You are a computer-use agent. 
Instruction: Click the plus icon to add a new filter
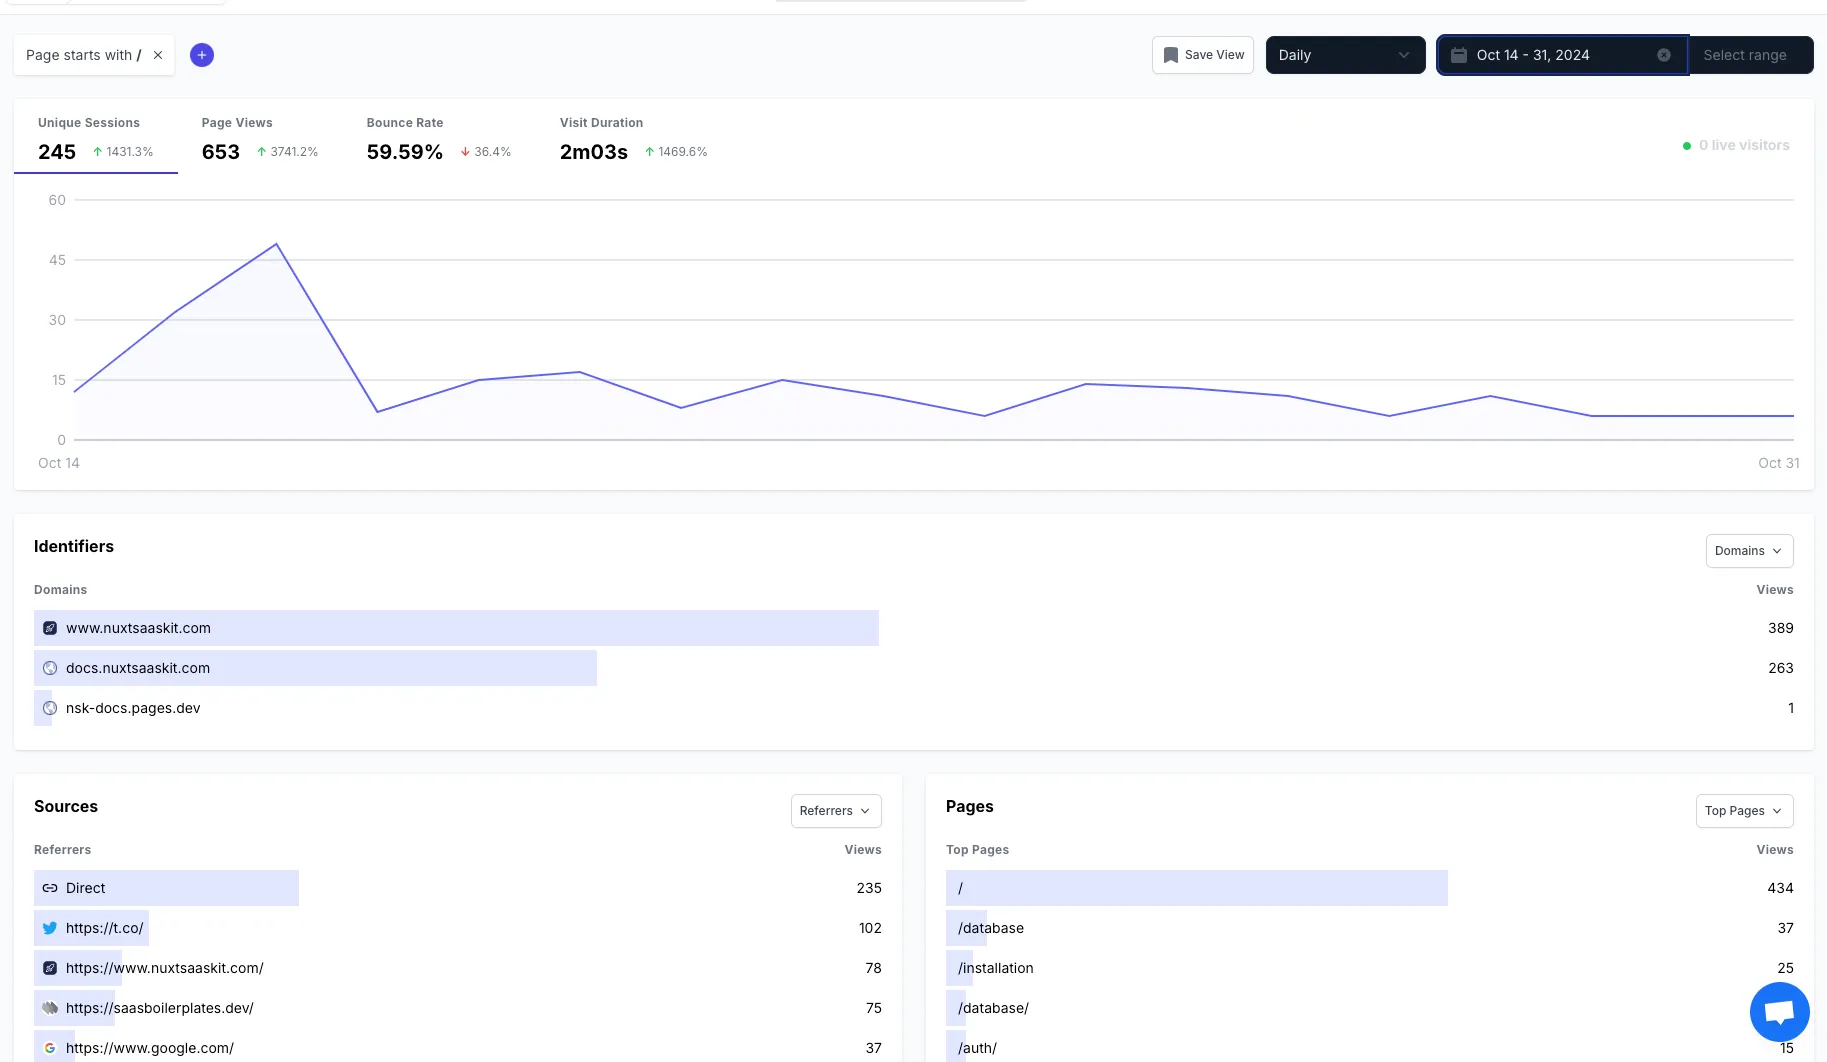202,55
